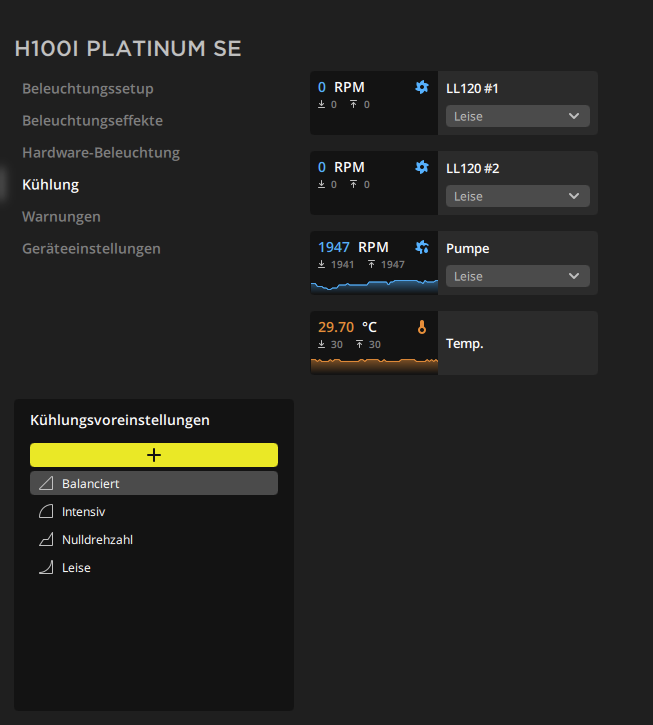
Task: Click the H100I PLATINUM SE title
Action: [128, 49]
